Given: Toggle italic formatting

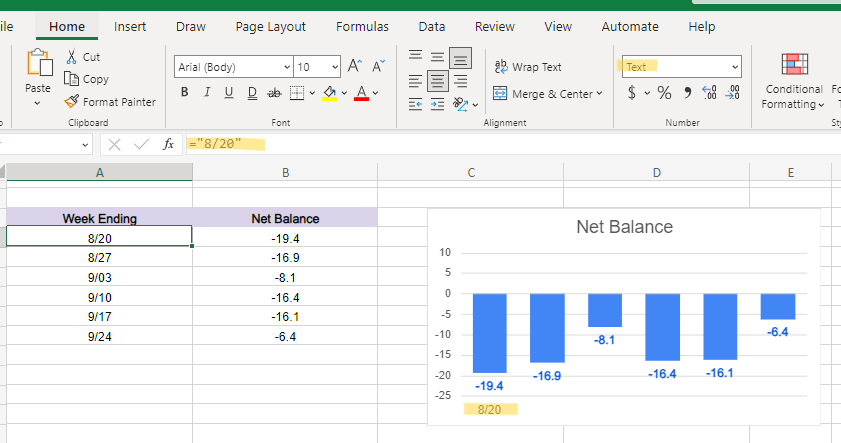Looking at the screenshot, I should (206, 92).
